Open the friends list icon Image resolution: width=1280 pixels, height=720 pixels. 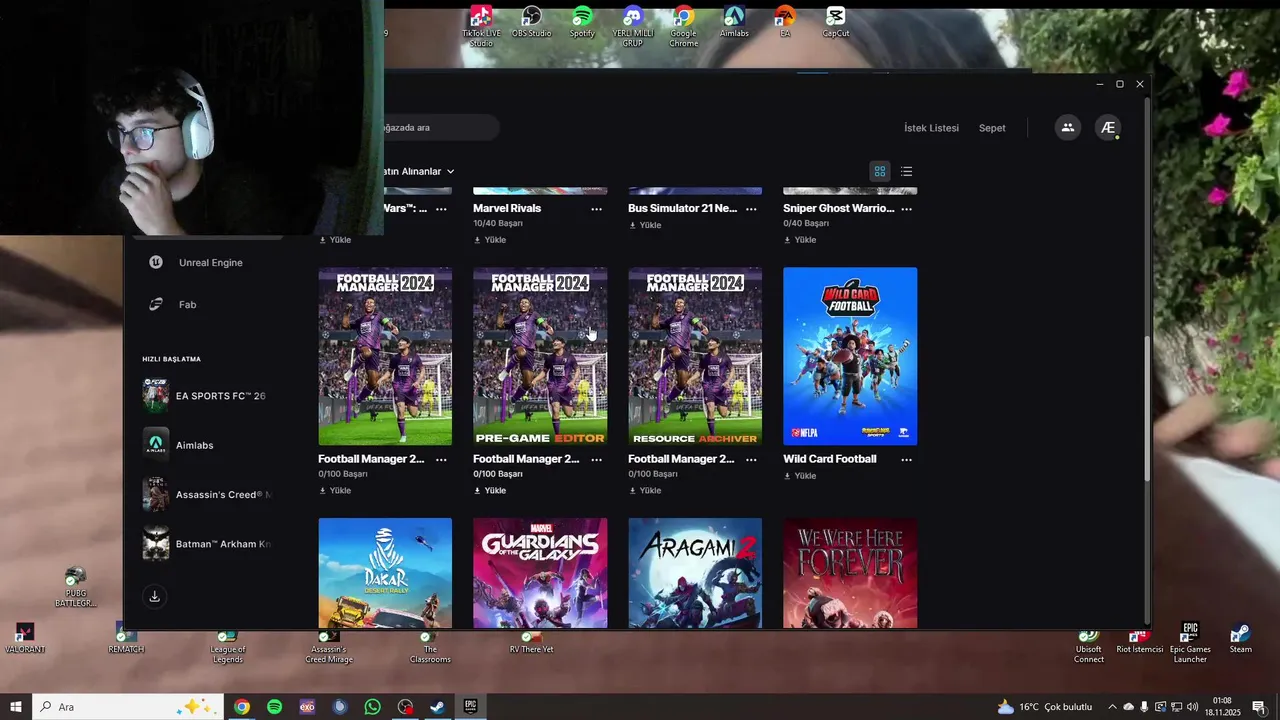[1068, 128]
